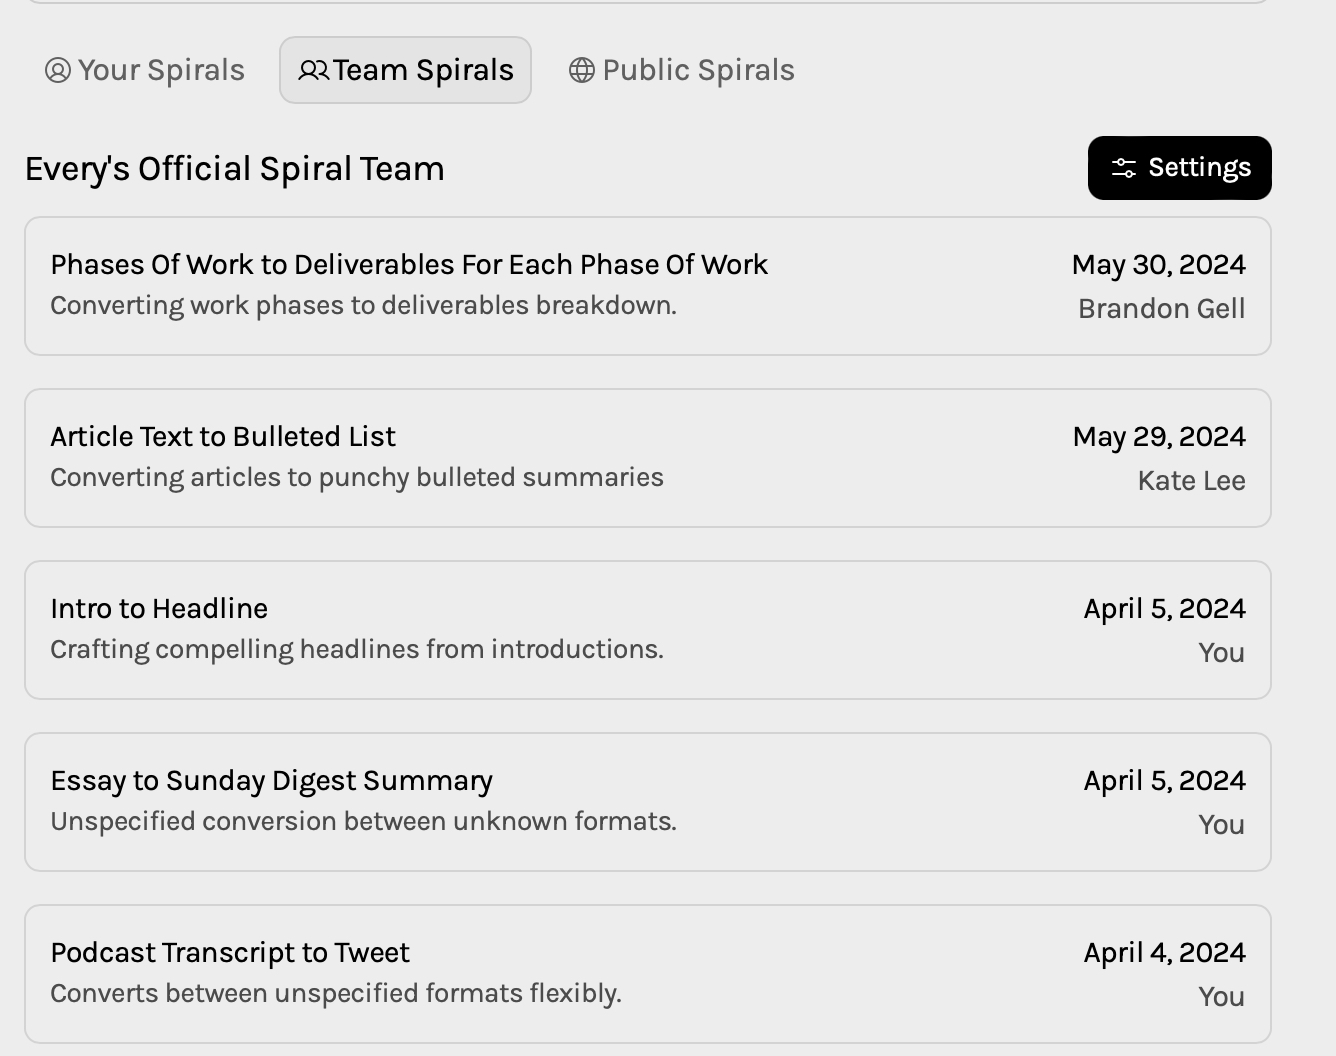Click the Kate Lee author name

pos(1191,481)
